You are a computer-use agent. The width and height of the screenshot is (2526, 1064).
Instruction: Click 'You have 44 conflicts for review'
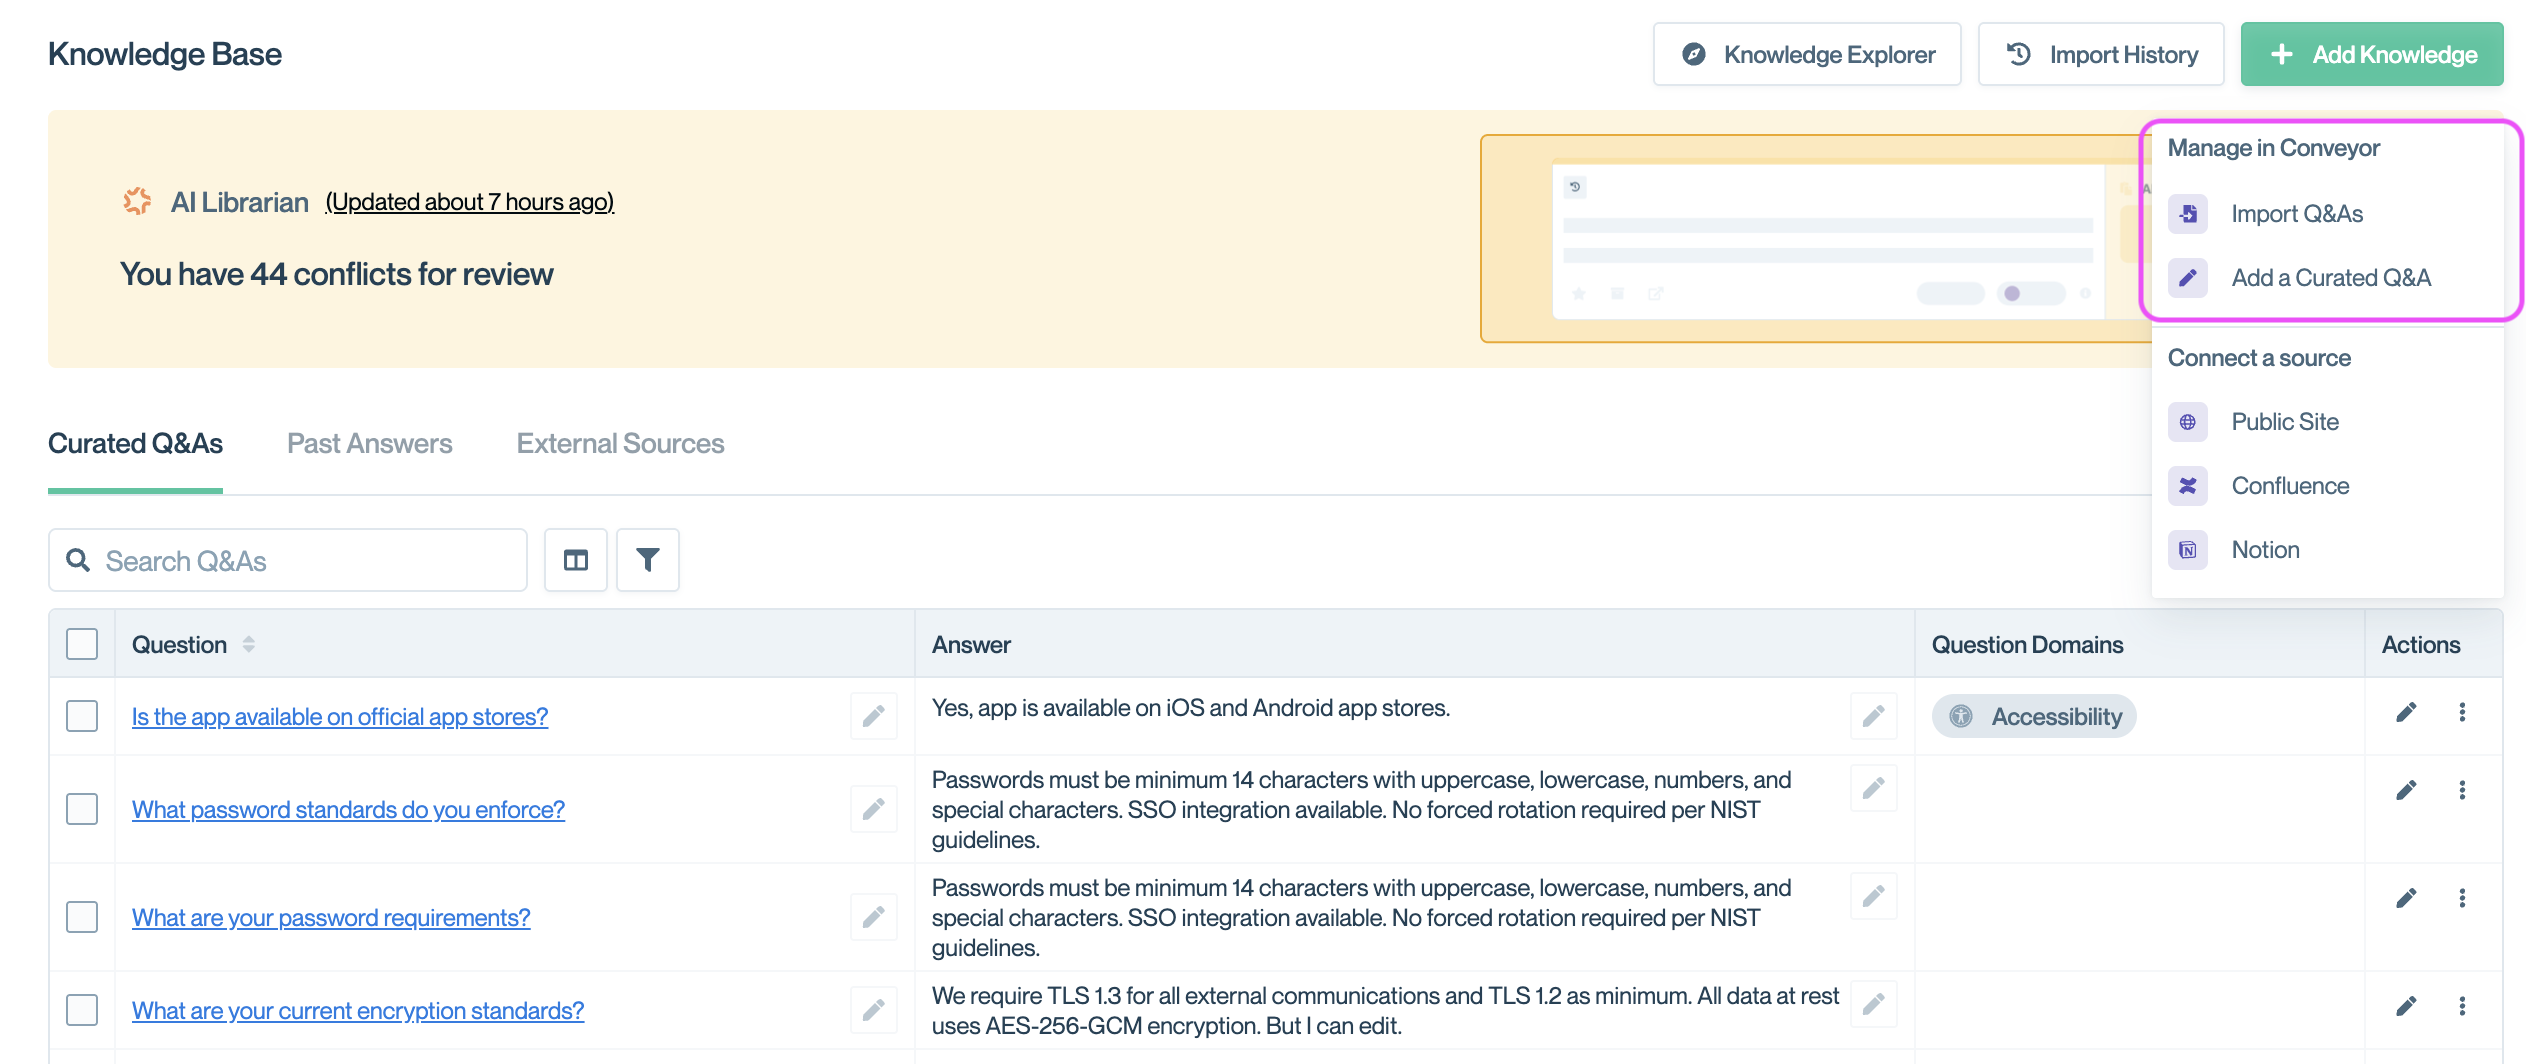337,274
